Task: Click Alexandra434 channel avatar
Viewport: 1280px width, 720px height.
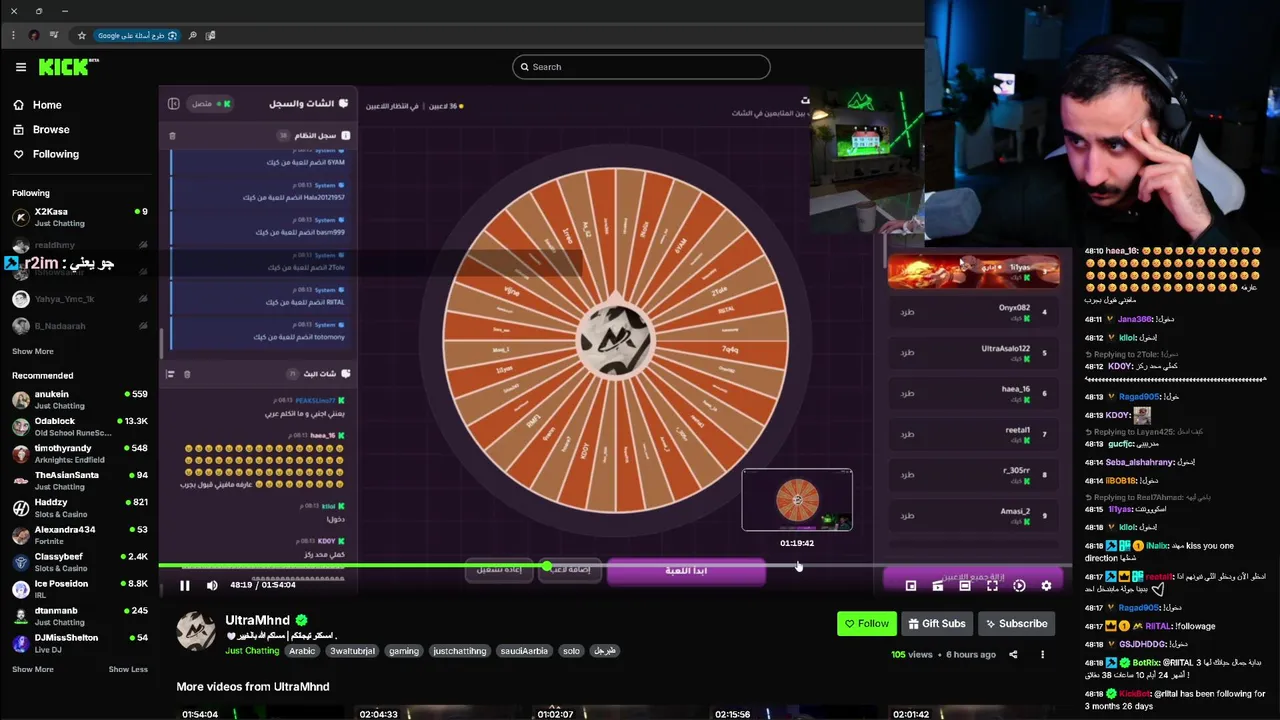Action: click(x=21, y=535)
